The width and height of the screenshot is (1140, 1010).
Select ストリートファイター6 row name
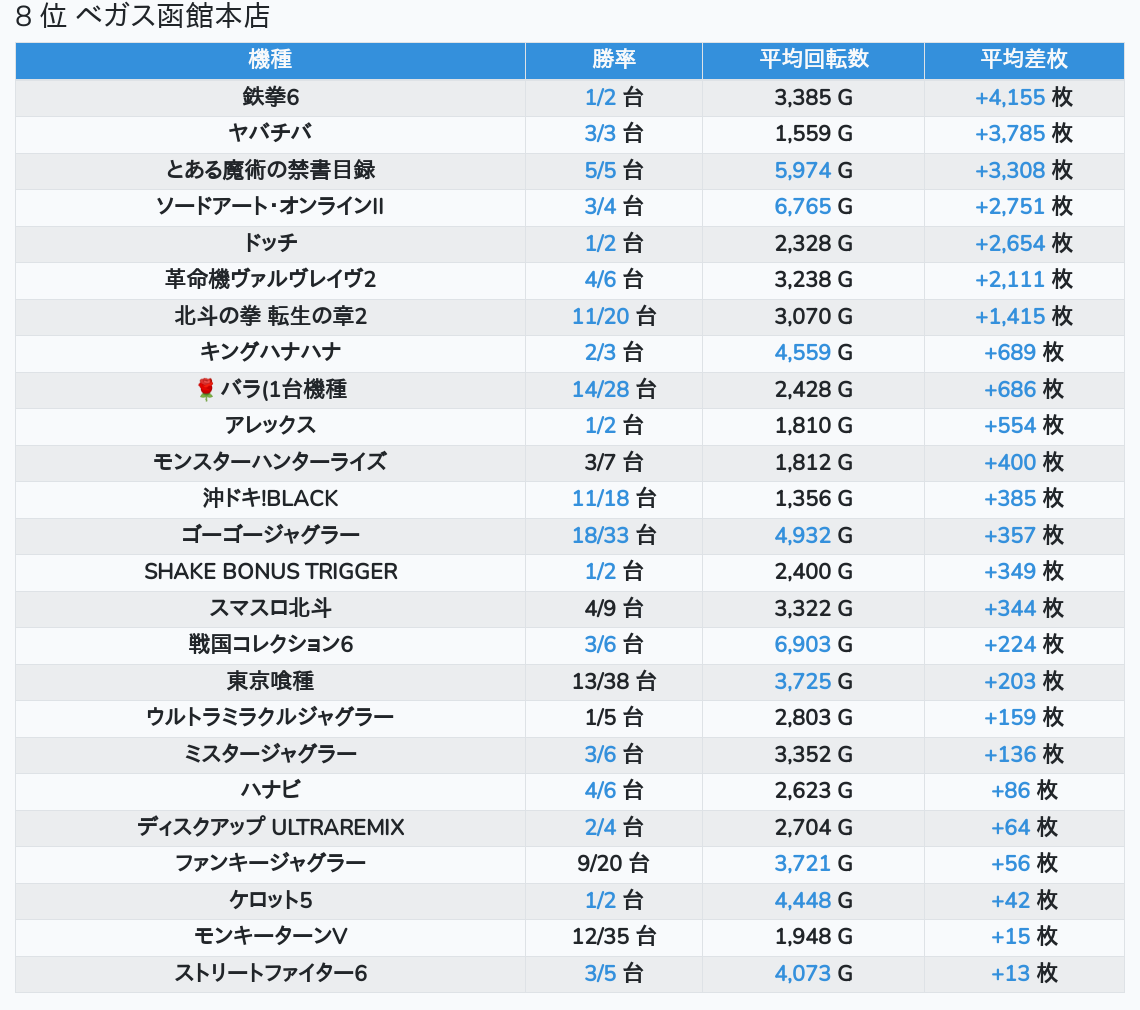pos(270,974)
